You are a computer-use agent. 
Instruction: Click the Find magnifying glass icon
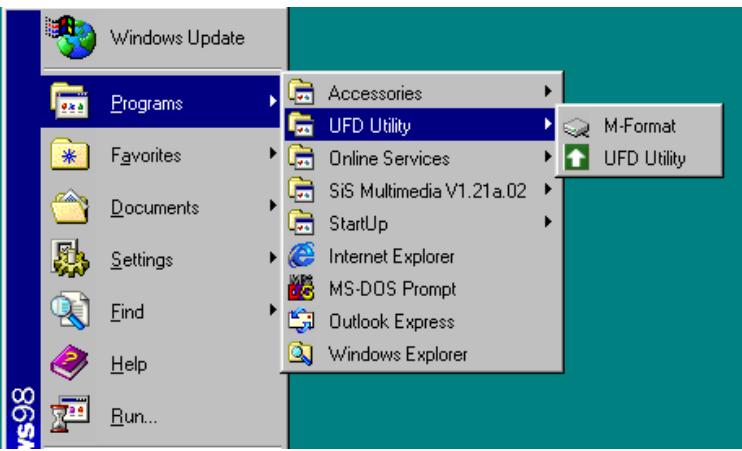click(70, 310)
